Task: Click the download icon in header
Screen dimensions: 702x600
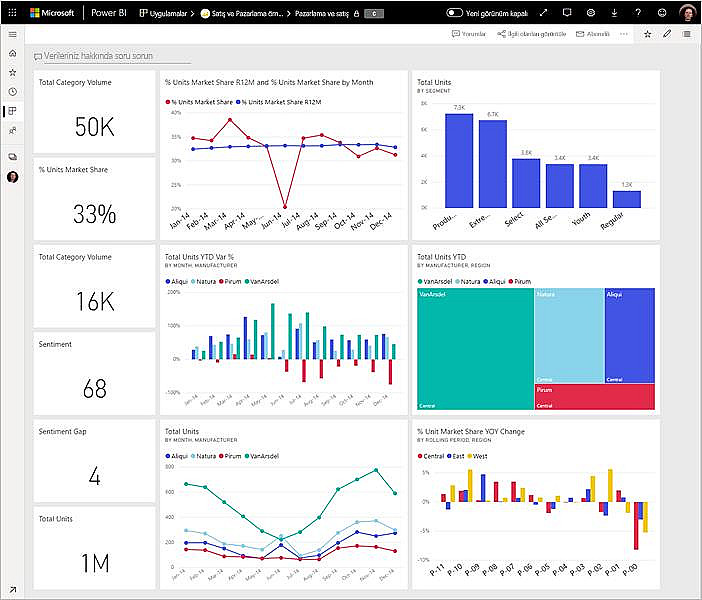Action: tap(614, 13)
